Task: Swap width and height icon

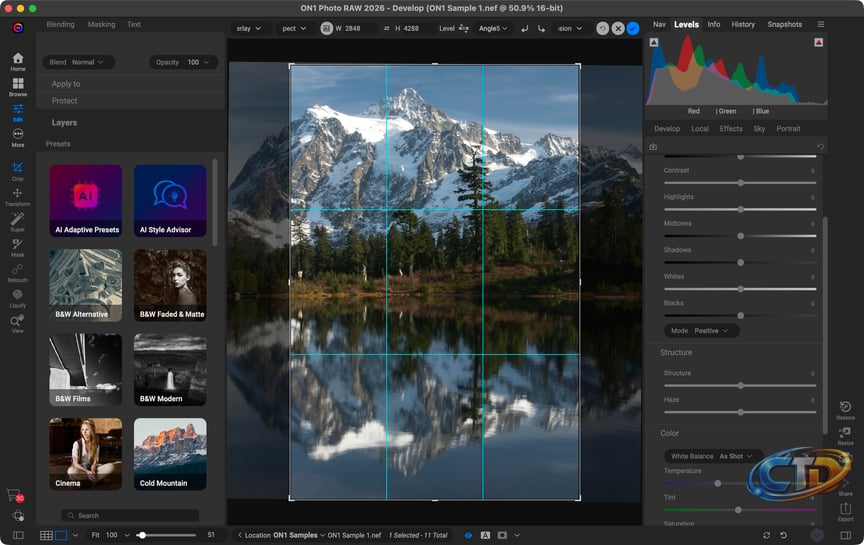Action: point(387,29)
